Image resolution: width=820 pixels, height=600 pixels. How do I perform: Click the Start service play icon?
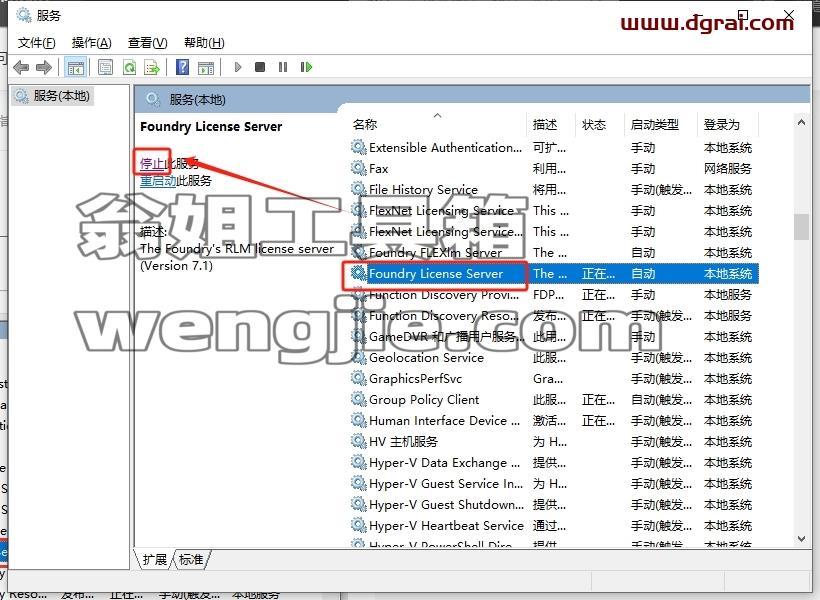click(x=238, y=67)
